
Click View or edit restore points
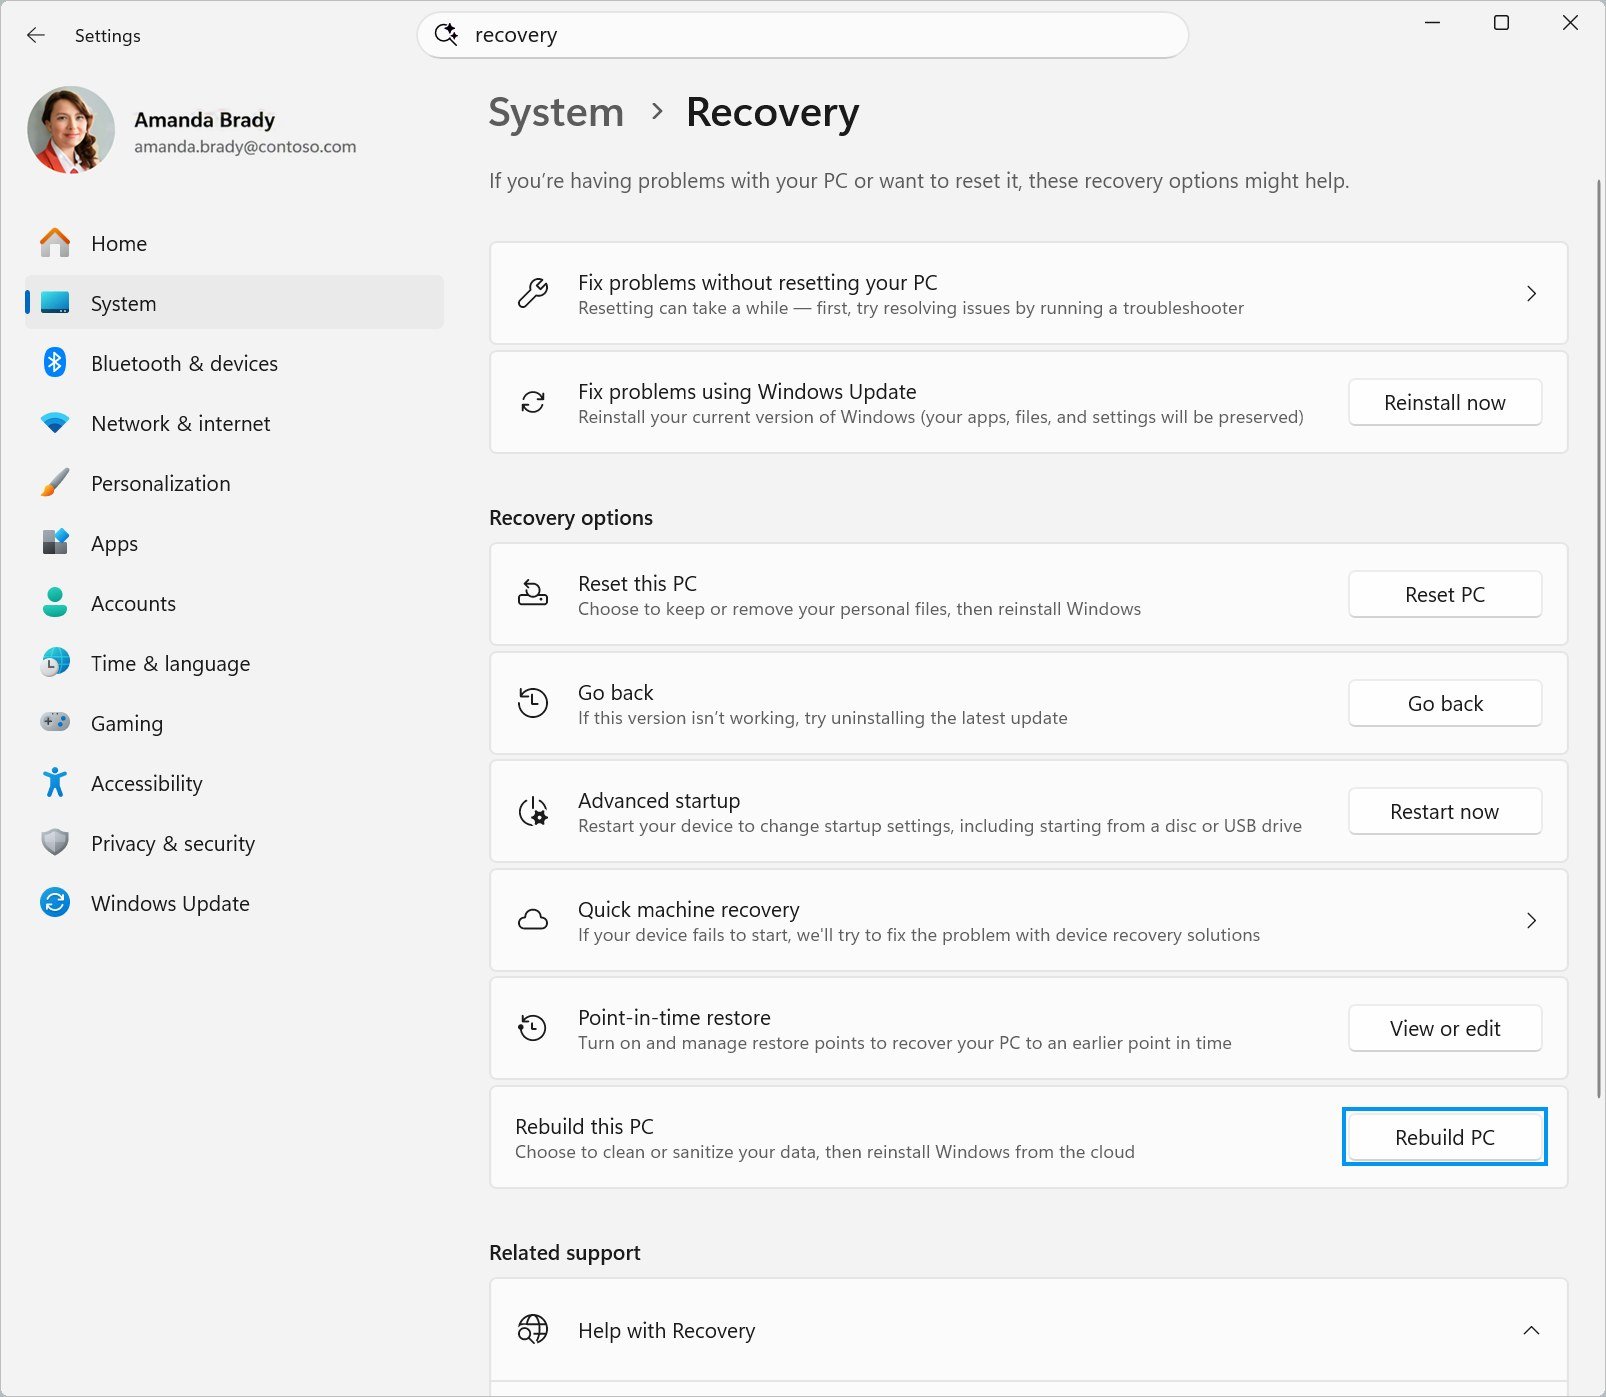pos(1444,1028)
